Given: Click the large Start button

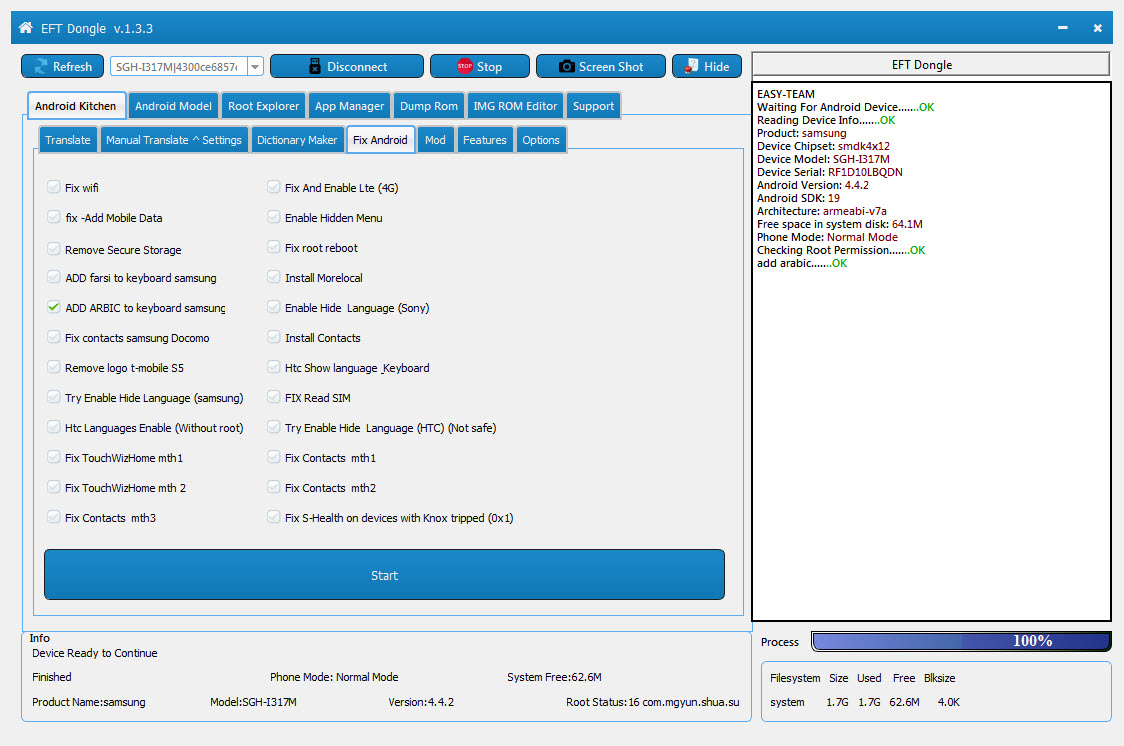Looking at the screenshot, I should (x=384, y=575).
